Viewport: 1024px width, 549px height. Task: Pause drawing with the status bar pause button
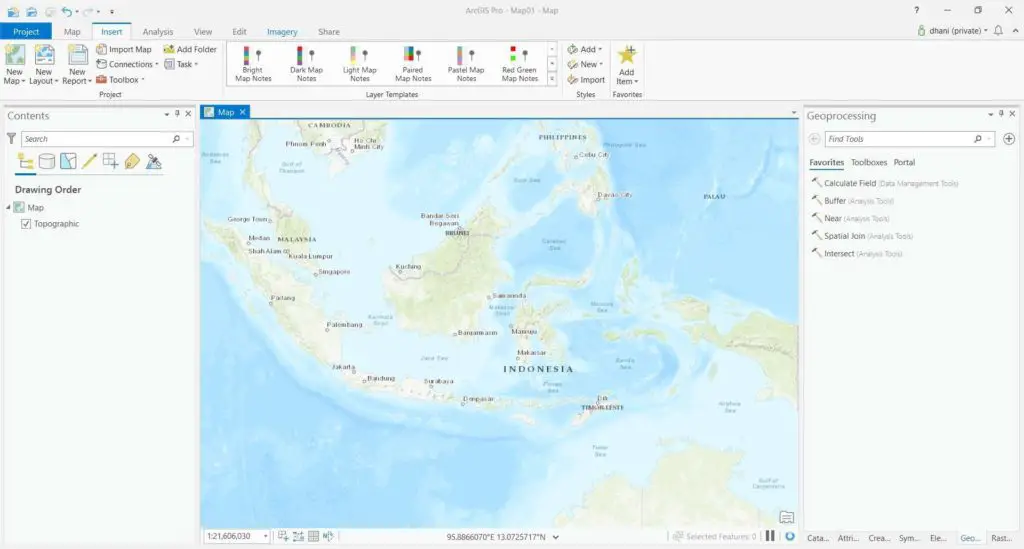click(x=771, y=536)
